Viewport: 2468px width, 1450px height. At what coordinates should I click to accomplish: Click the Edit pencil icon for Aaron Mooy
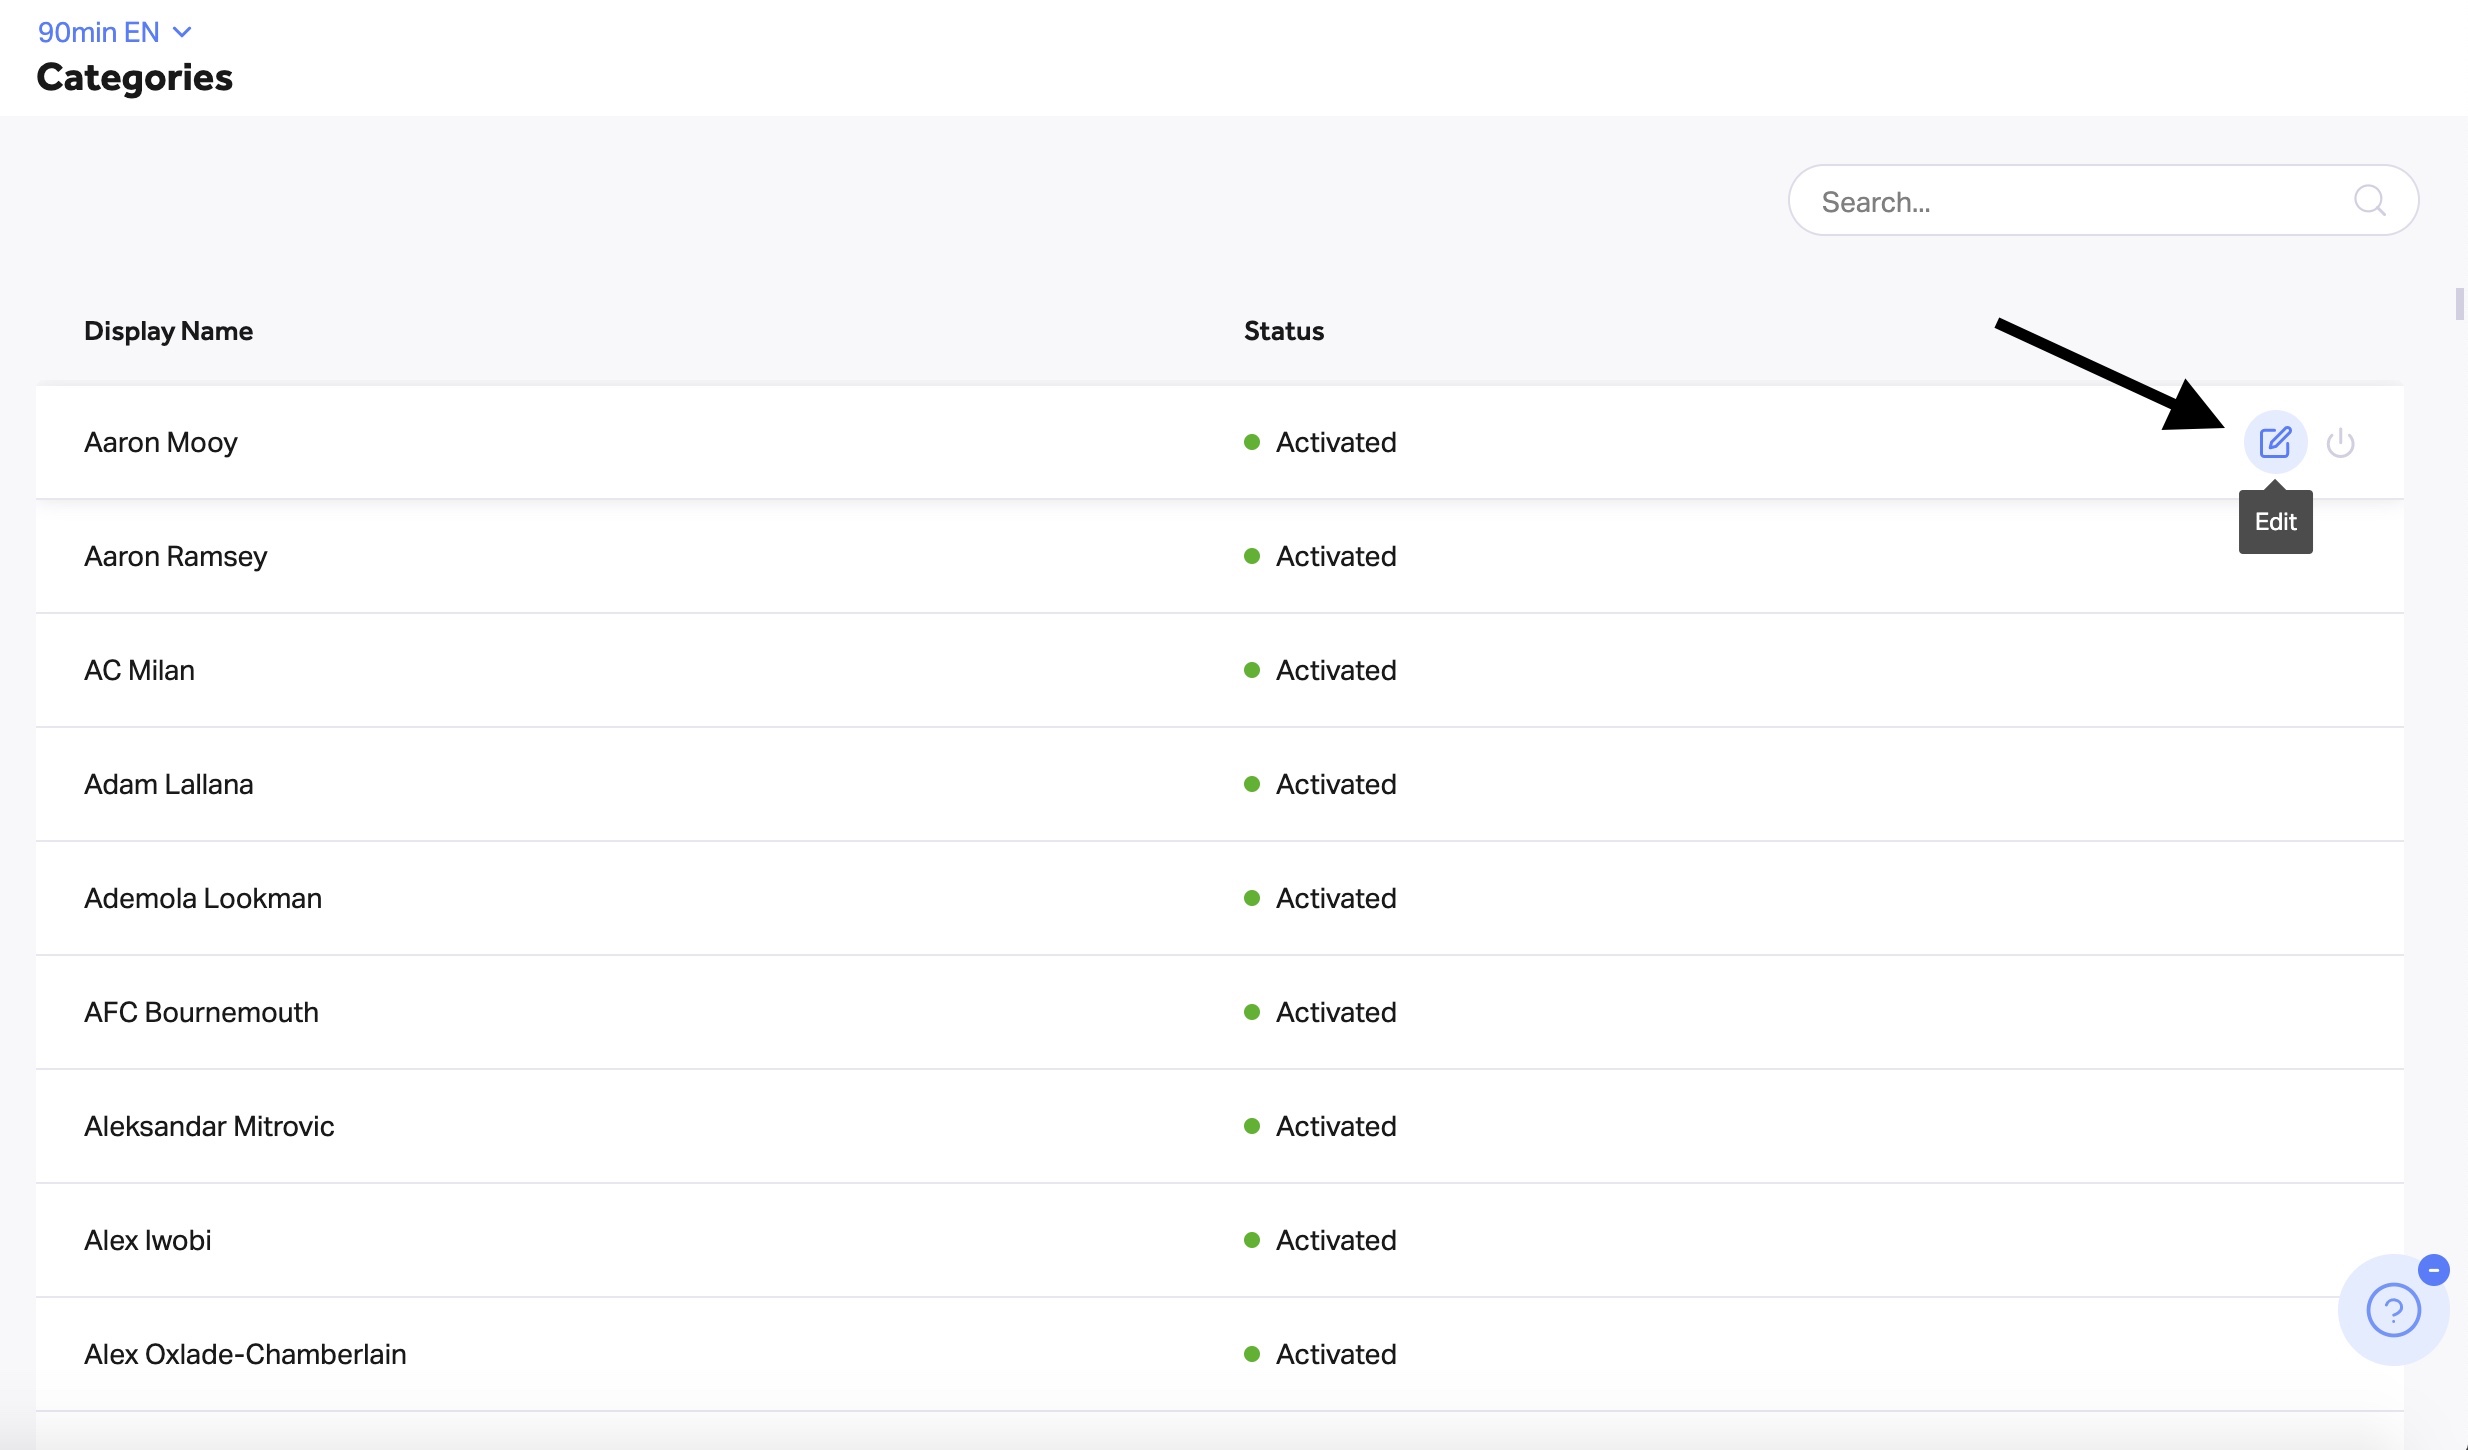(2275, 442)
